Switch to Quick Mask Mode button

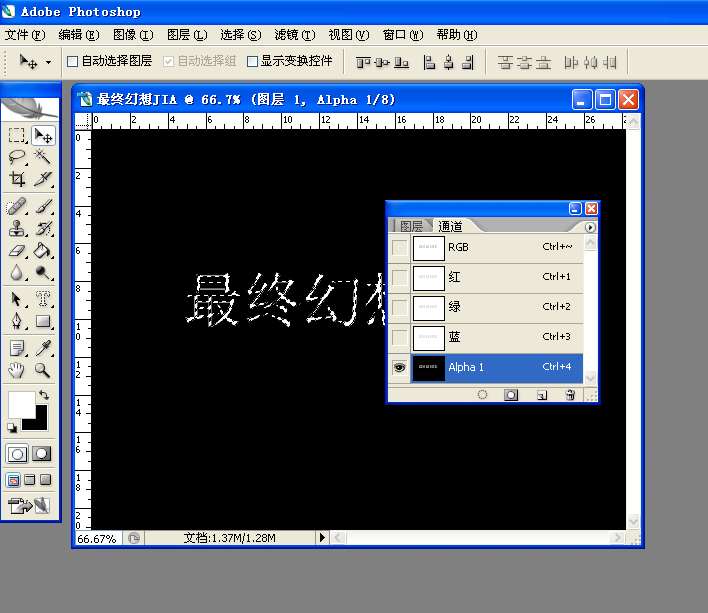[x=42, y=454]
